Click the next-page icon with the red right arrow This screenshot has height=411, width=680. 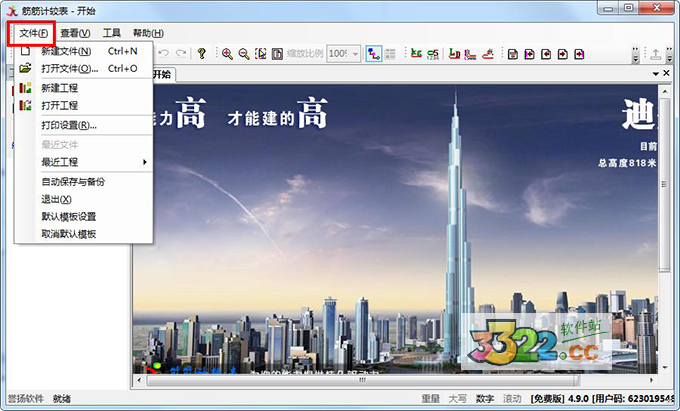(562, 54)
